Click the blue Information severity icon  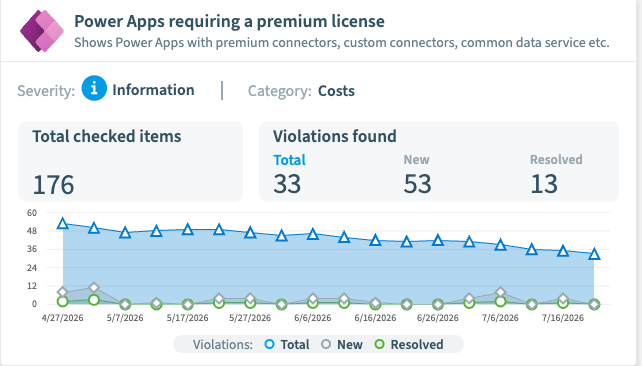click(94, 88)
